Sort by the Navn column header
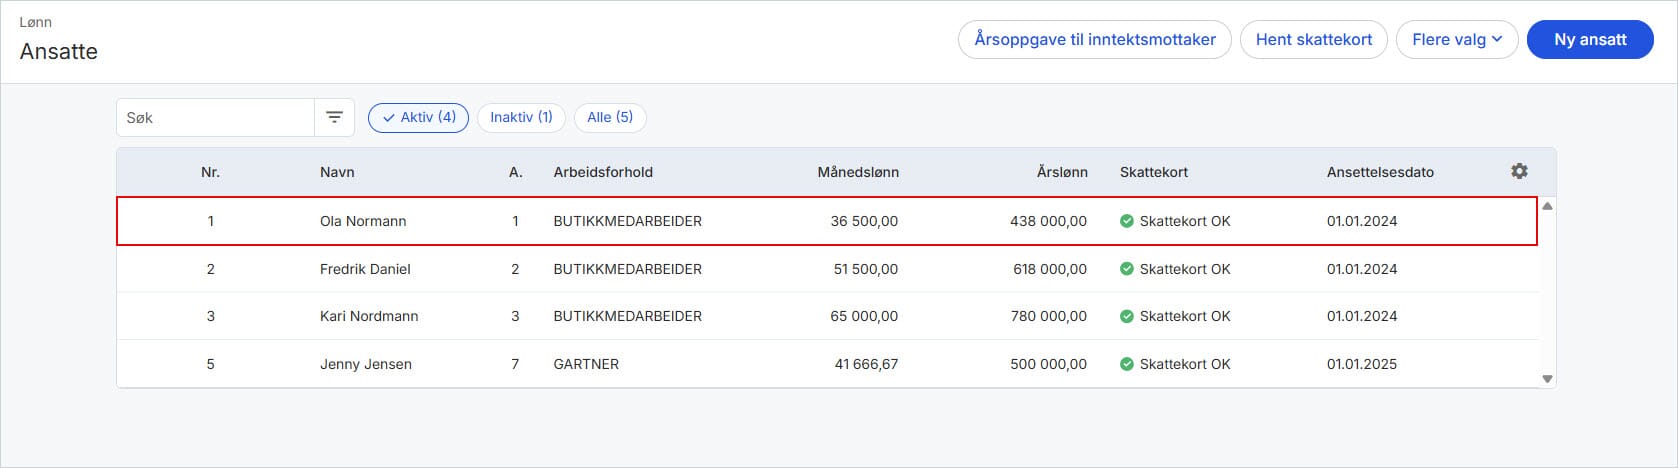Viewport: 1678px width, 468px height. click(337, 172)
